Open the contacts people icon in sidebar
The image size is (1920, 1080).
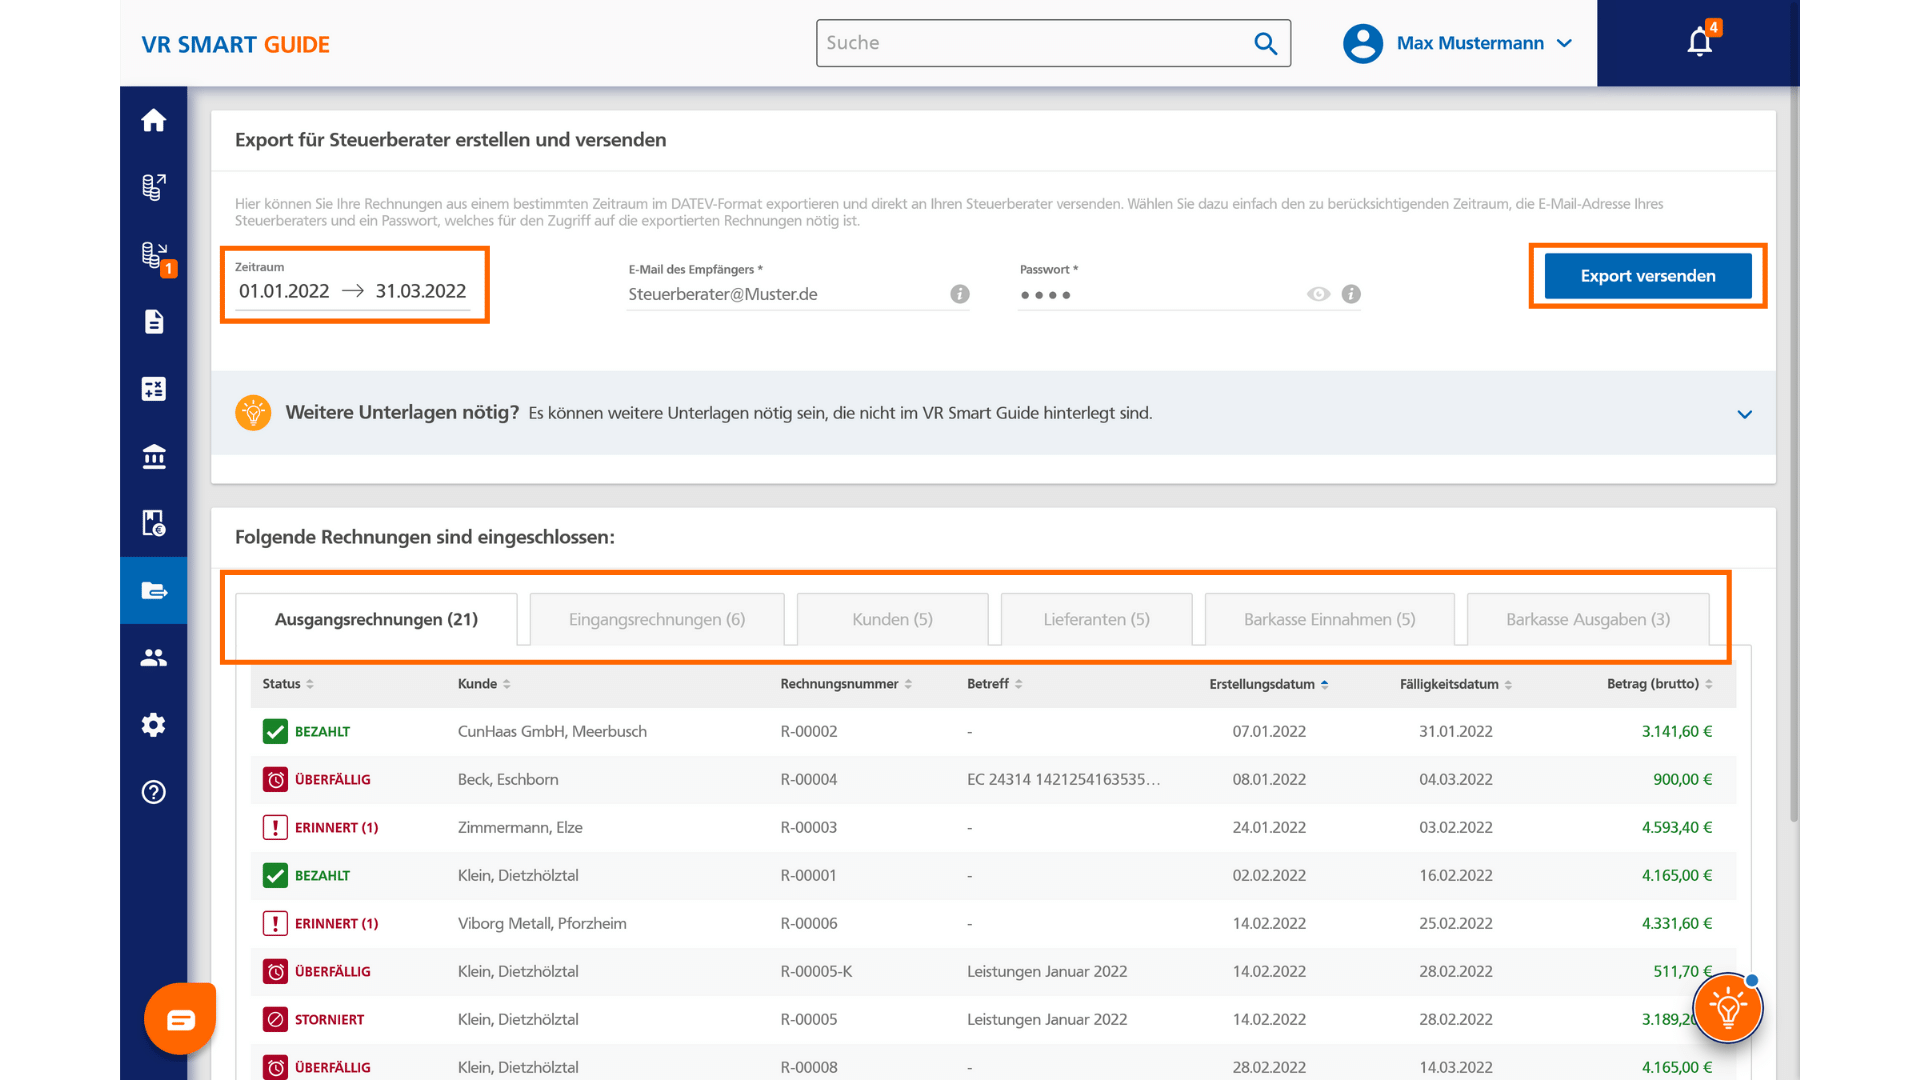153,657
